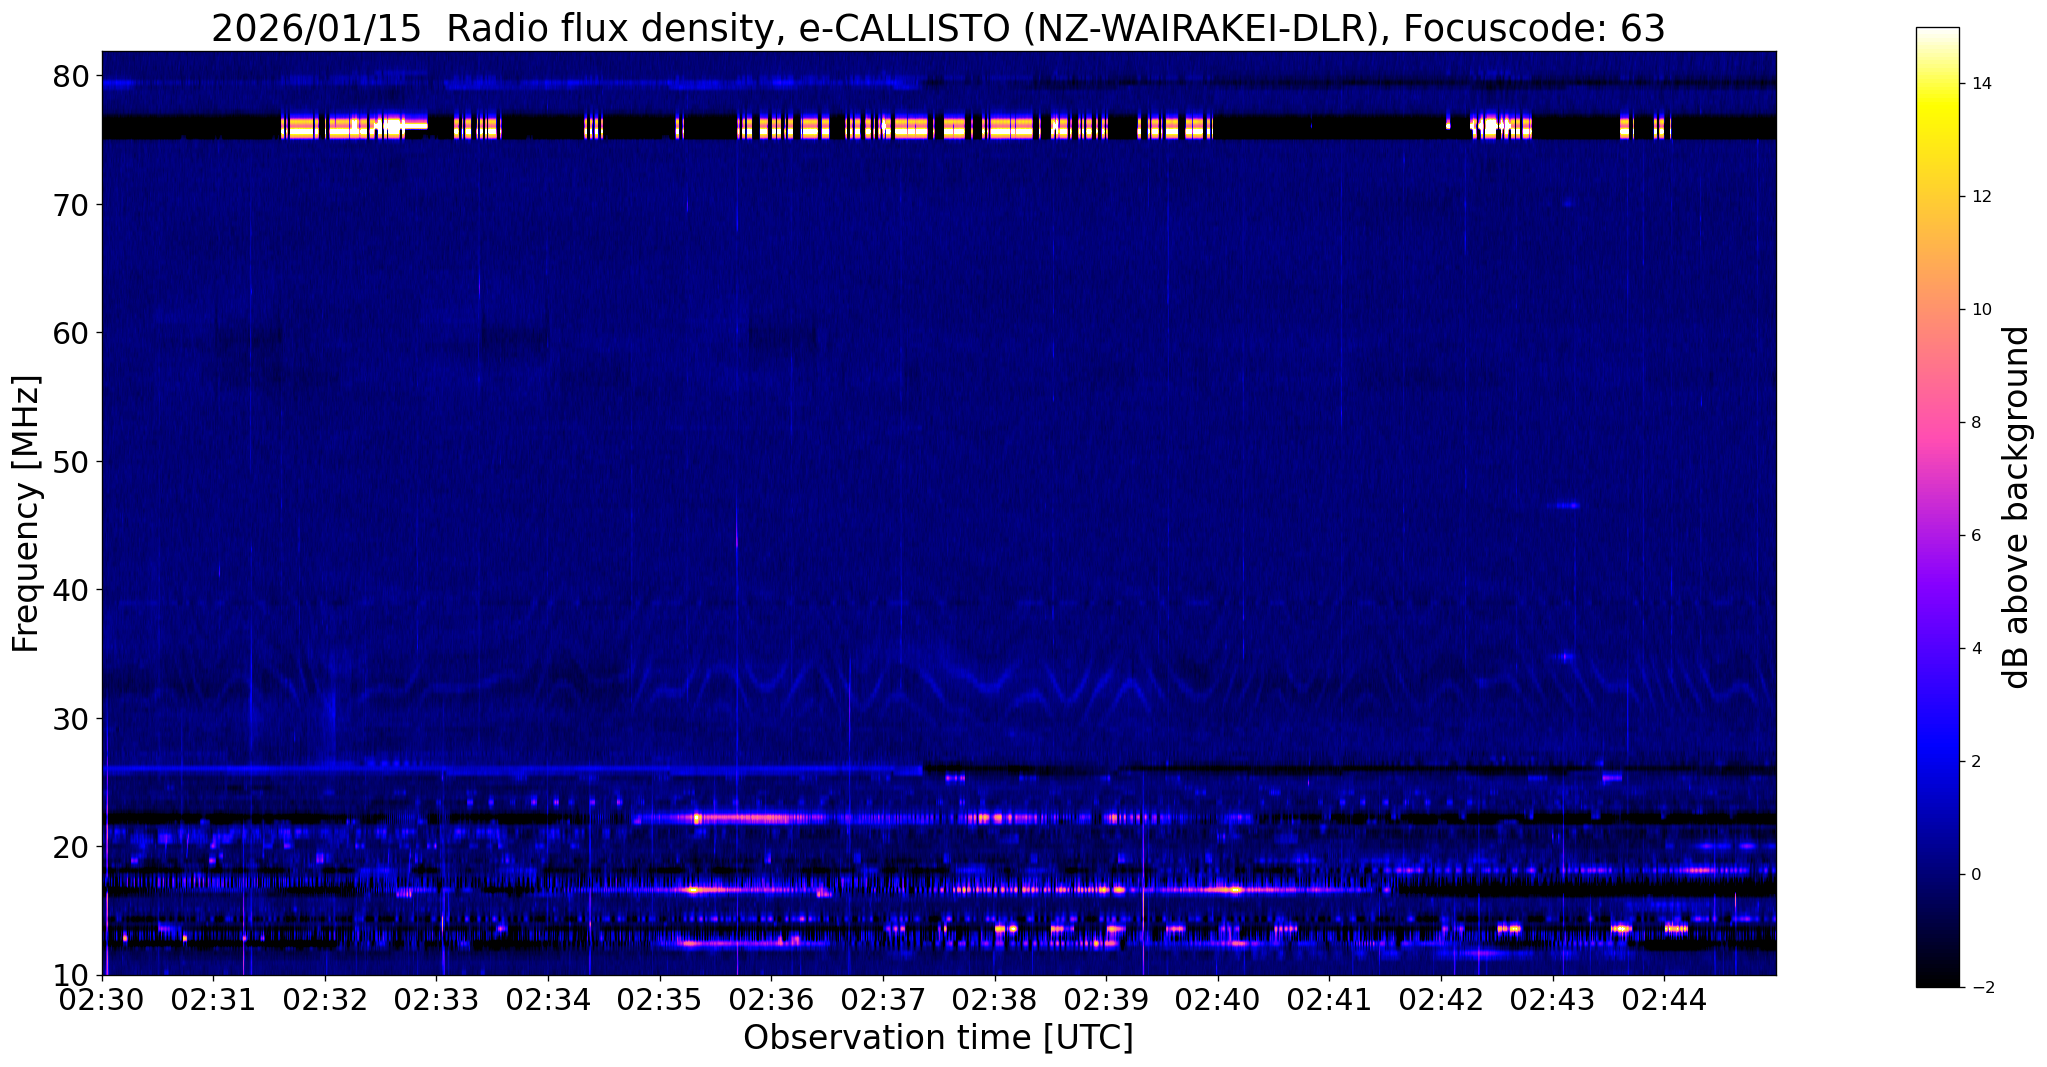
Task: Click the colorbar tick label 8
Action: 1976,423
